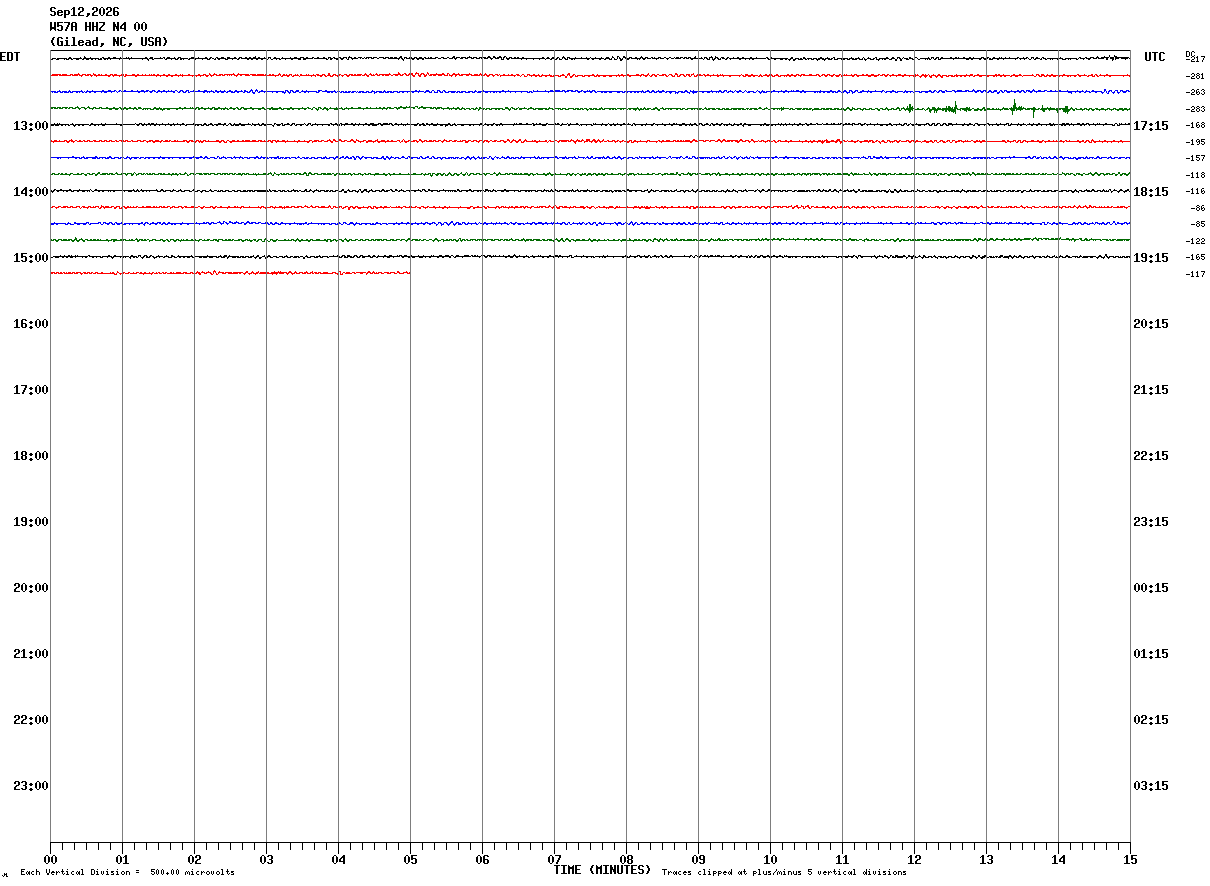Click the 15 minute axis tick label
1210x886 pixels.
click(x=1130, y=860)
